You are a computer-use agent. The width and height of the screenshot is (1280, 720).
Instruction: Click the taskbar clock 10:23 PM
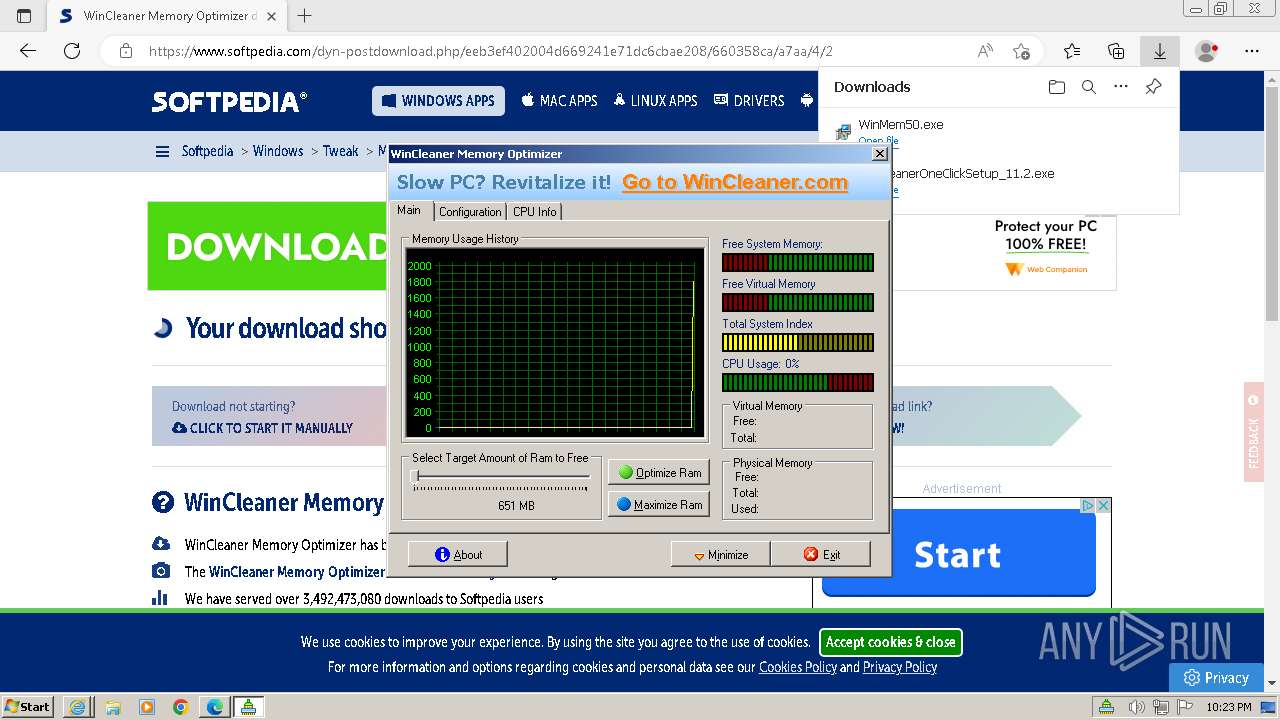pos(1229,707)
